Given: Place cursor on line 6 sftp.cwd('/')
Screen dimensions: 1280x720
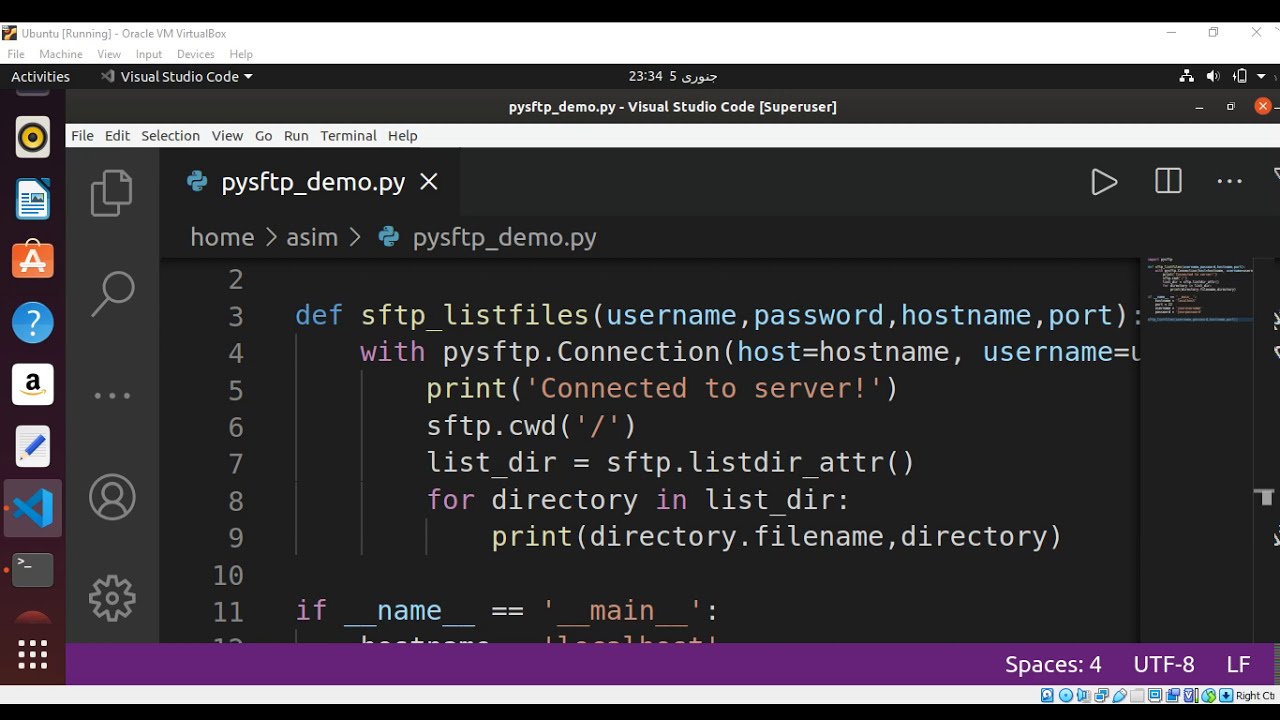Looking at the screenshot, I should pyautogui.click(x=531, y=426).
